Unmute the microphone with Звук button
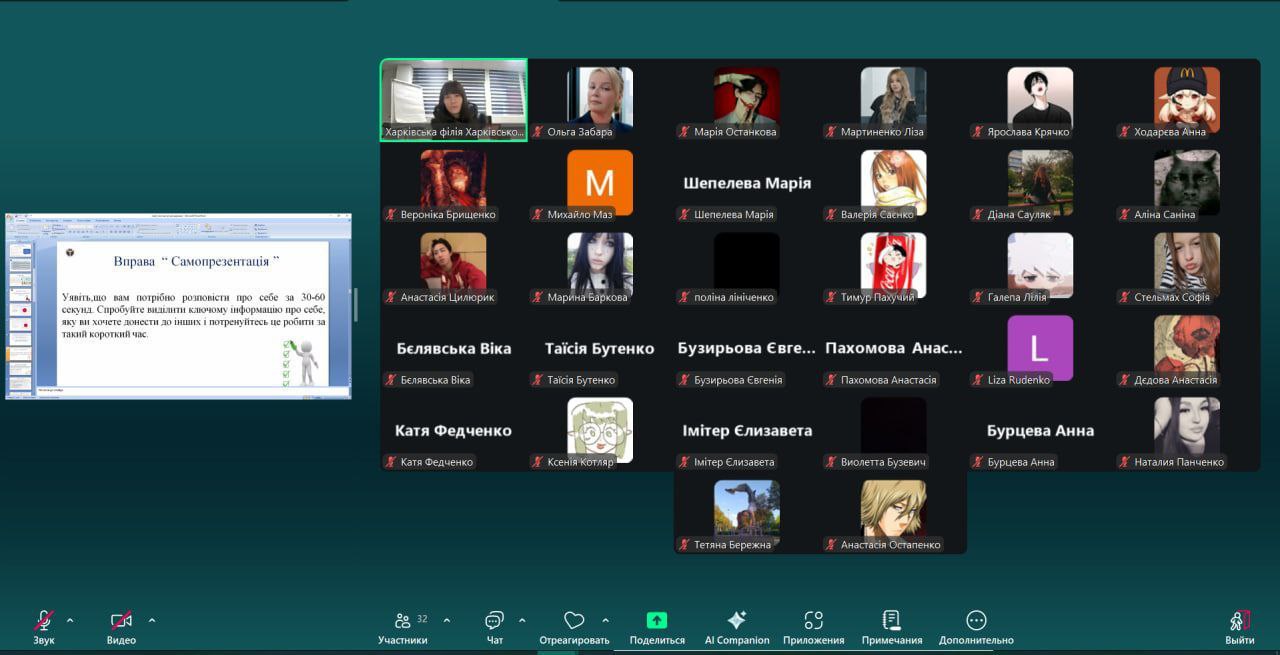The width and height of the screenshot is (1280, 655). 44,621
